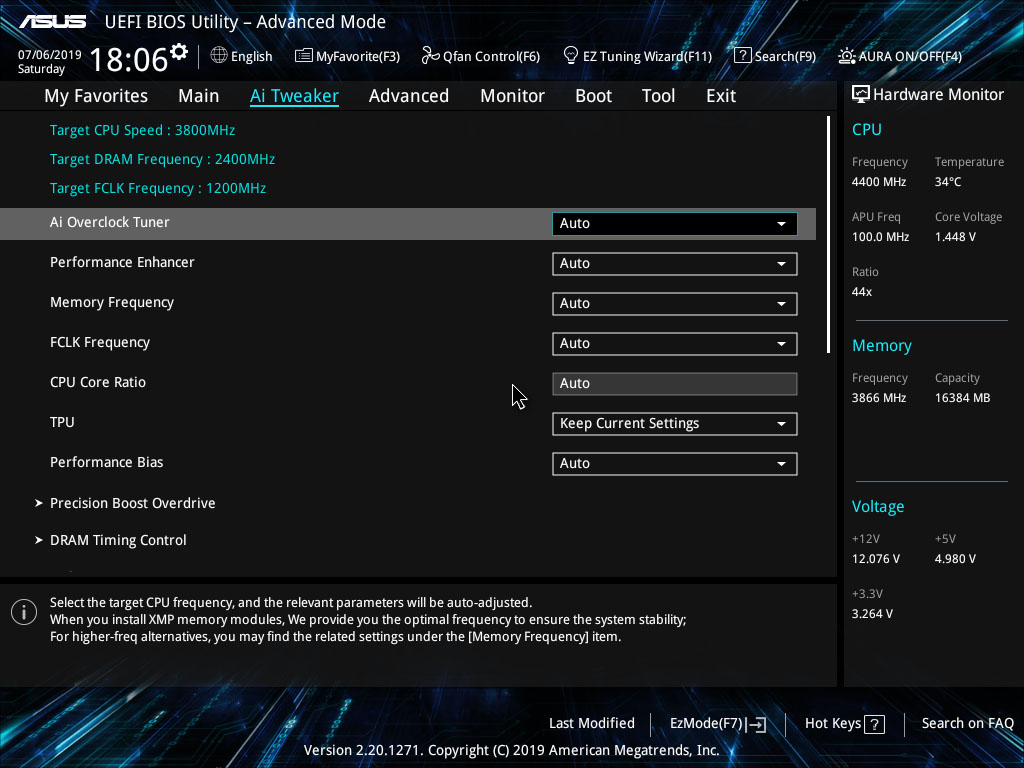Click the Hardware Monitor screen icon
The height and width of the screenshot is (768, 1024).
[x=861, y=95]
